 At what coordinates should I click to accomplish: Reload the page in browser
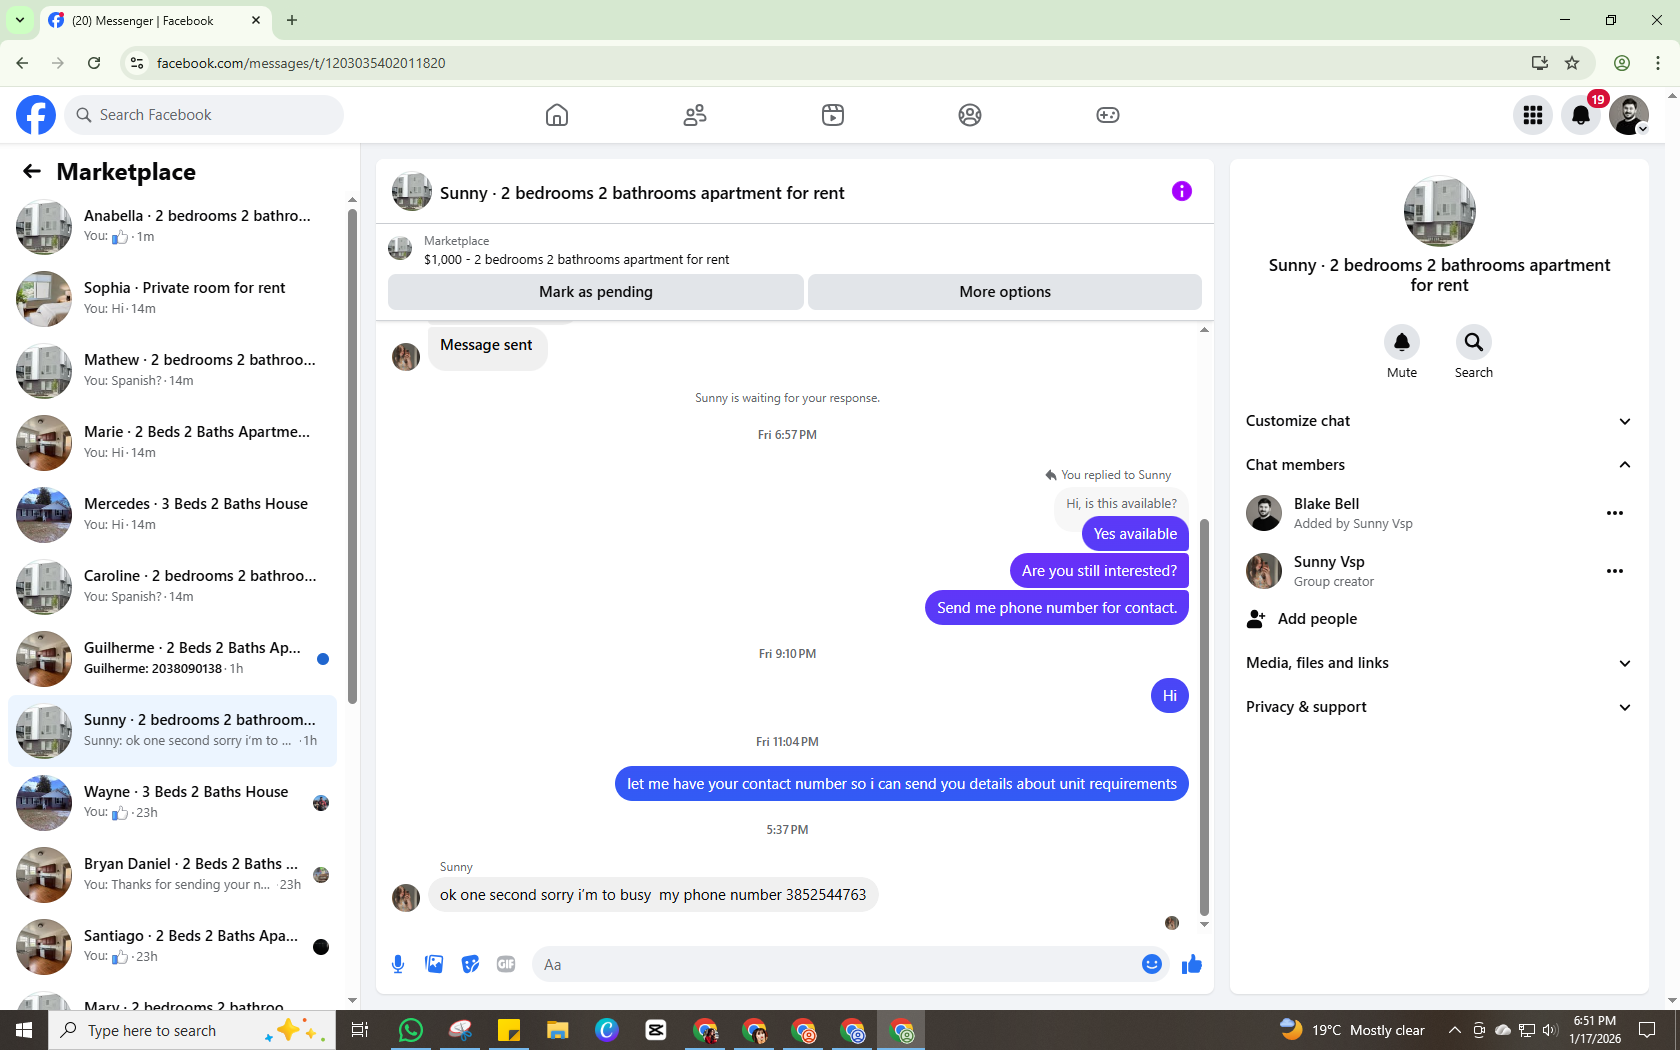(x=94, y=63)
